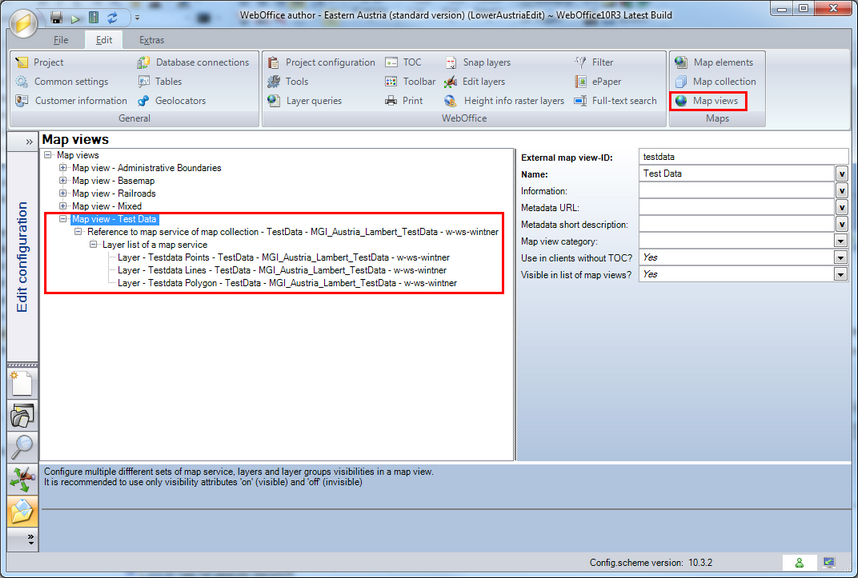Open the 'Use in clients without TOC?' dropdown
Viewport: 858px width, 578px height.
pos(841,257)
